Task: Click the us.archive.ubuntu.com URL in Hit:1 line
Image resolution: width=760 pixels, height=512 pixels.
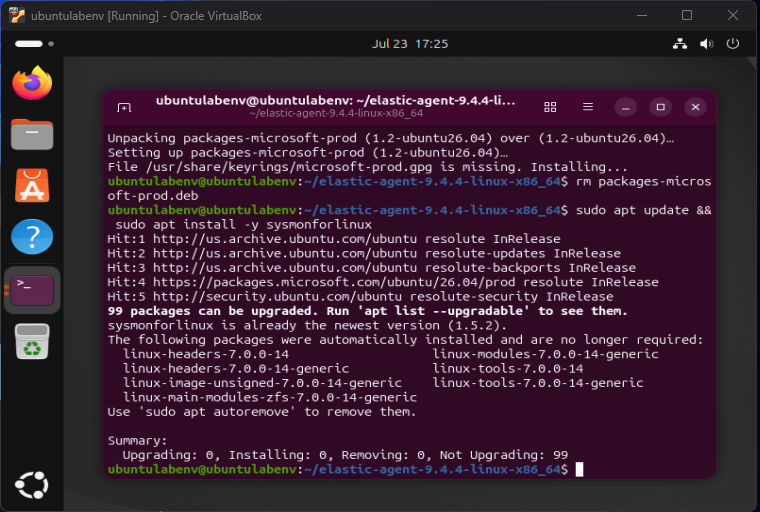Action: coord(285,239)
